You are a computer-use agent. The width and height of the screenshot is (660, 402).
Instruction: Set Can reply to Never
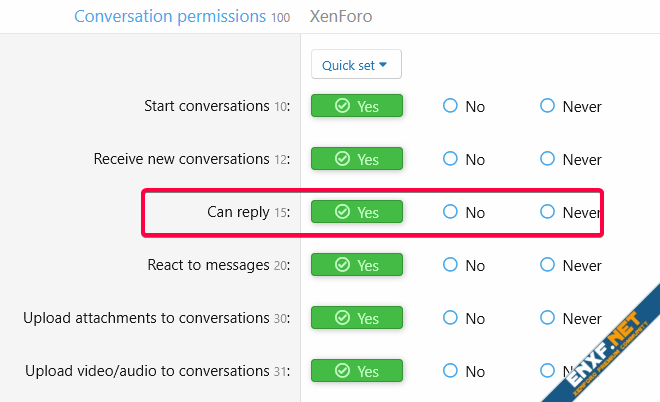coord(547,212)
